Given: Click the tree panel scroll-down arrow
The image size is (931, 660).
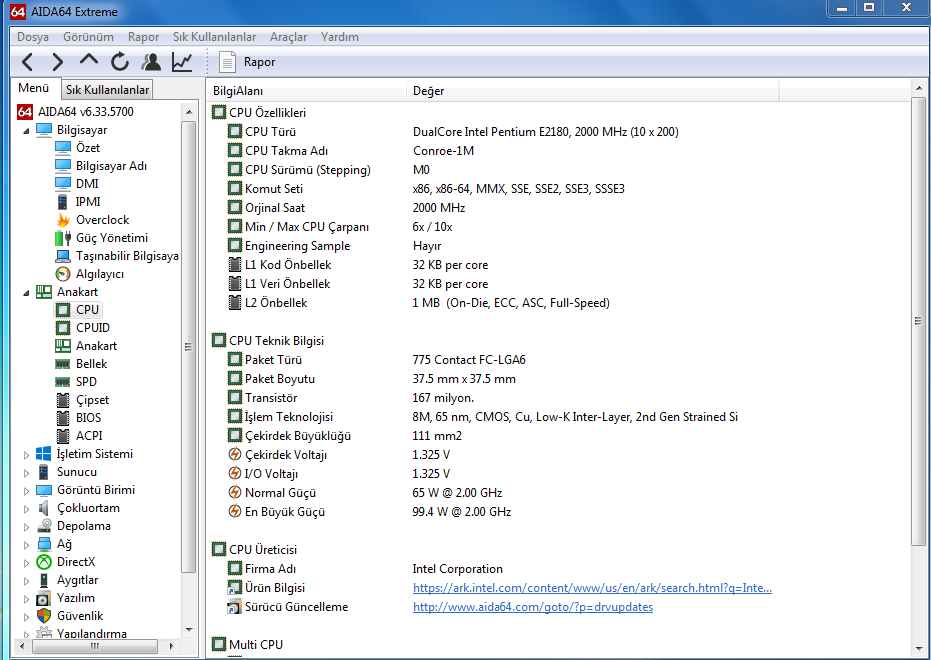Looking at the screenshot, I should pos(189,630).
